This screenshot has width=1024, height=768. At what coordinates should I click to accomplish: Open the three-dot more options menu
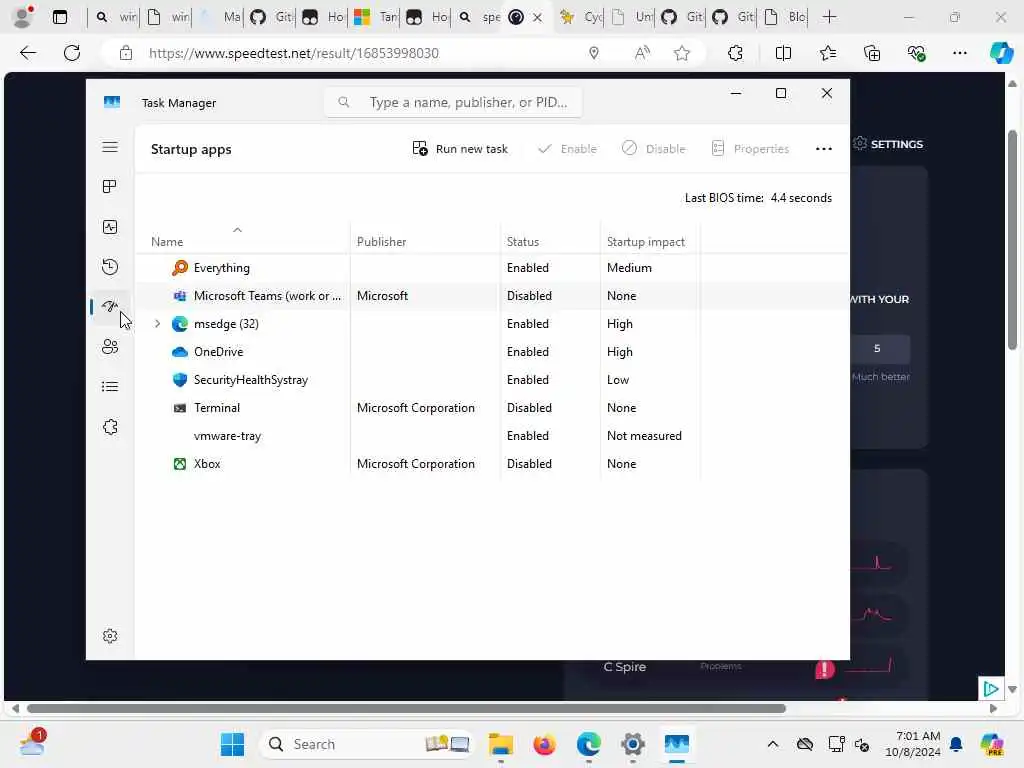[824, 149]
